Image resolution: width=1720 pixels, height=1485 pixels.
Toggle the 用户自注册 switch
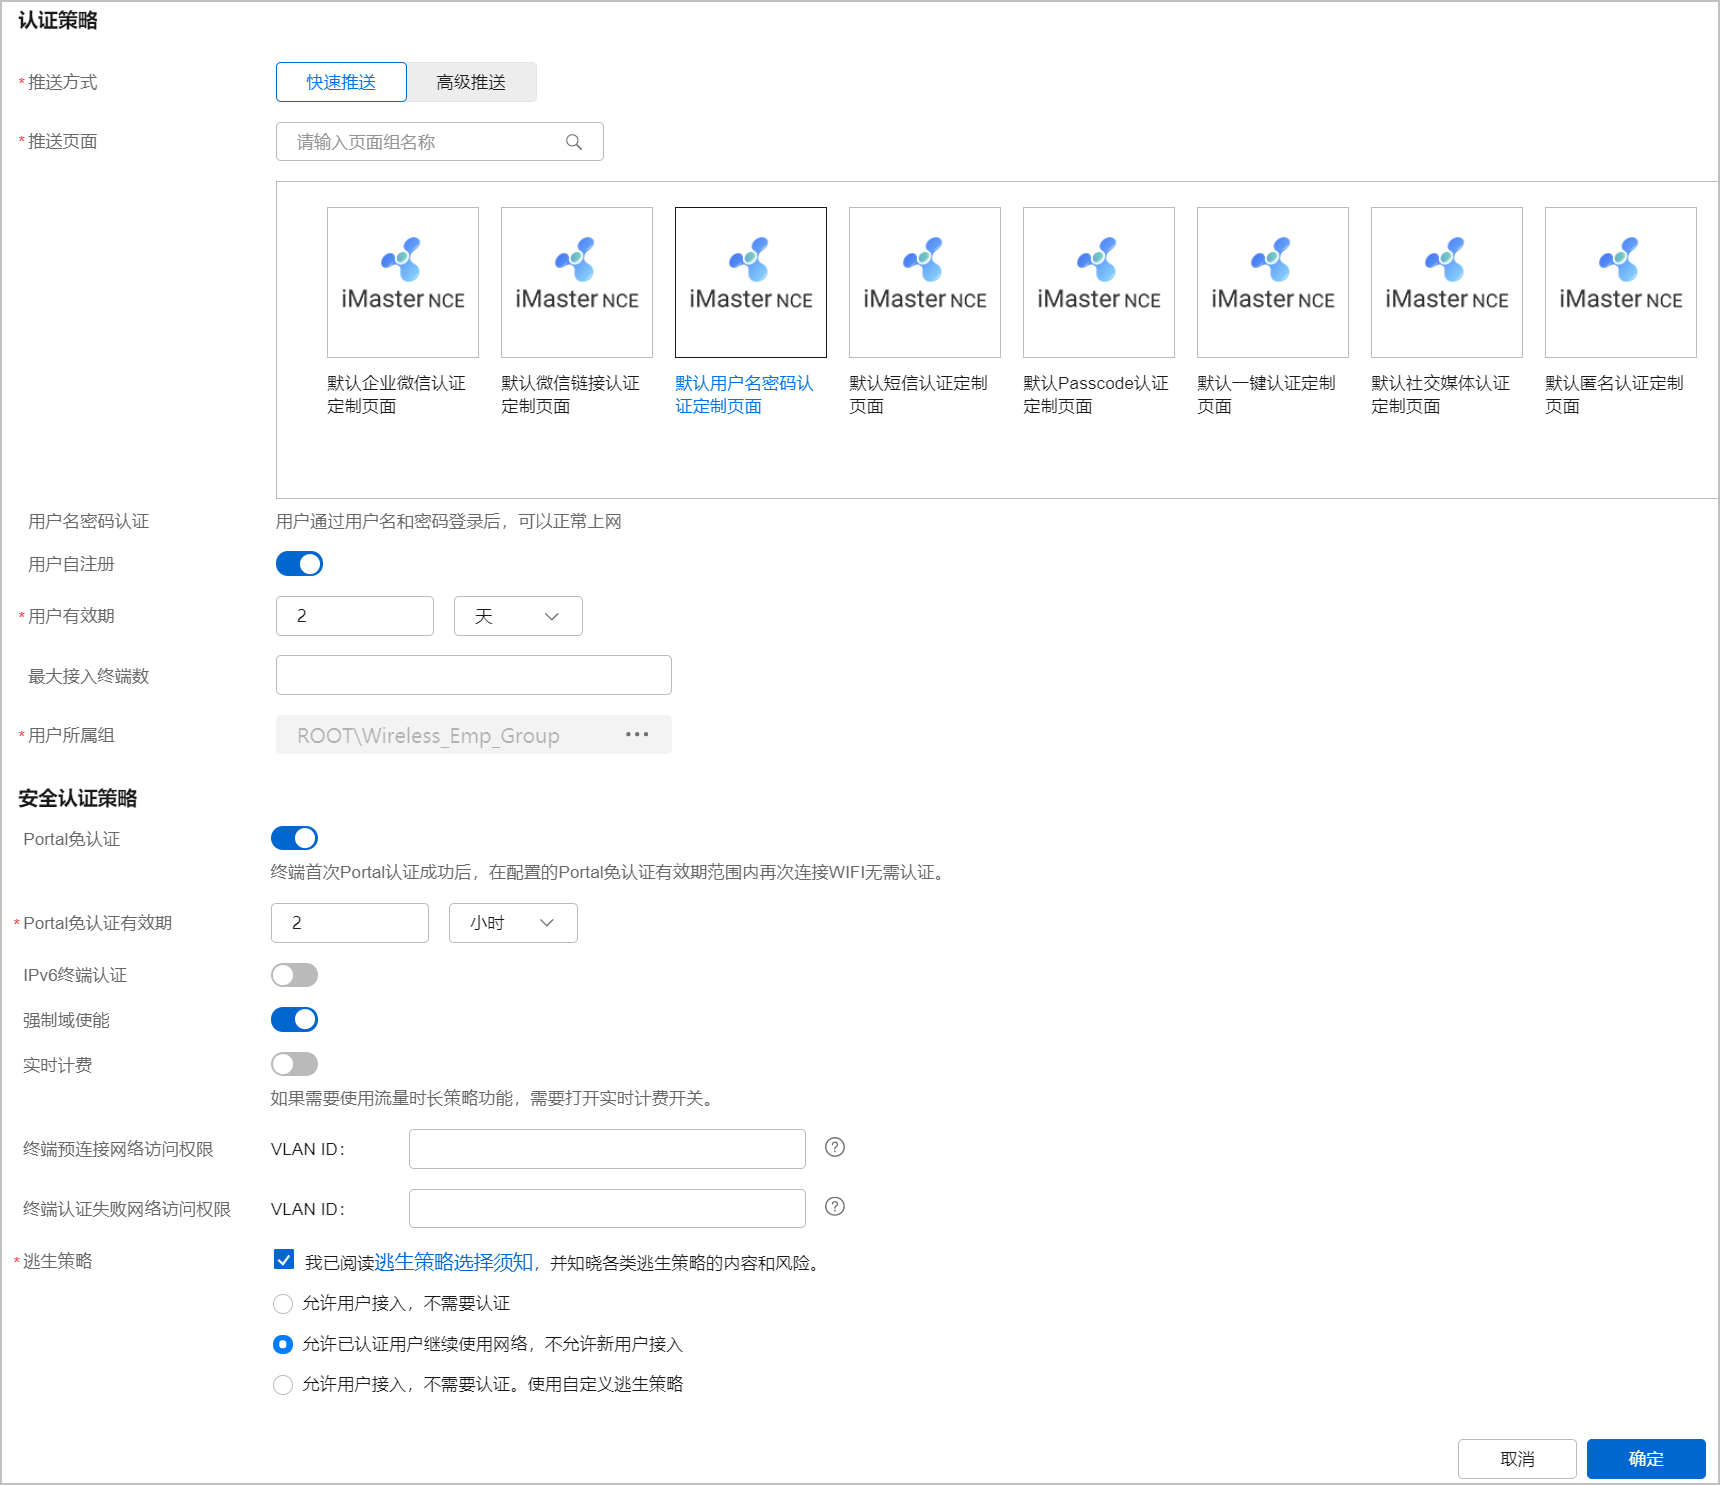coord(299,564)
